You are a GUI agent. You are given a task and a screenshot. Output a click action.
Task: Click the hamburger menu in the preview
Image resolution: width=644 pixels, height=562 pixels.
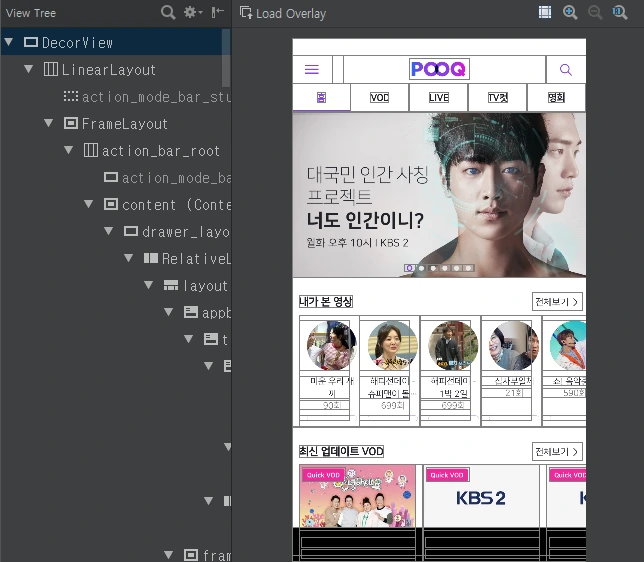tap(312, 69)
